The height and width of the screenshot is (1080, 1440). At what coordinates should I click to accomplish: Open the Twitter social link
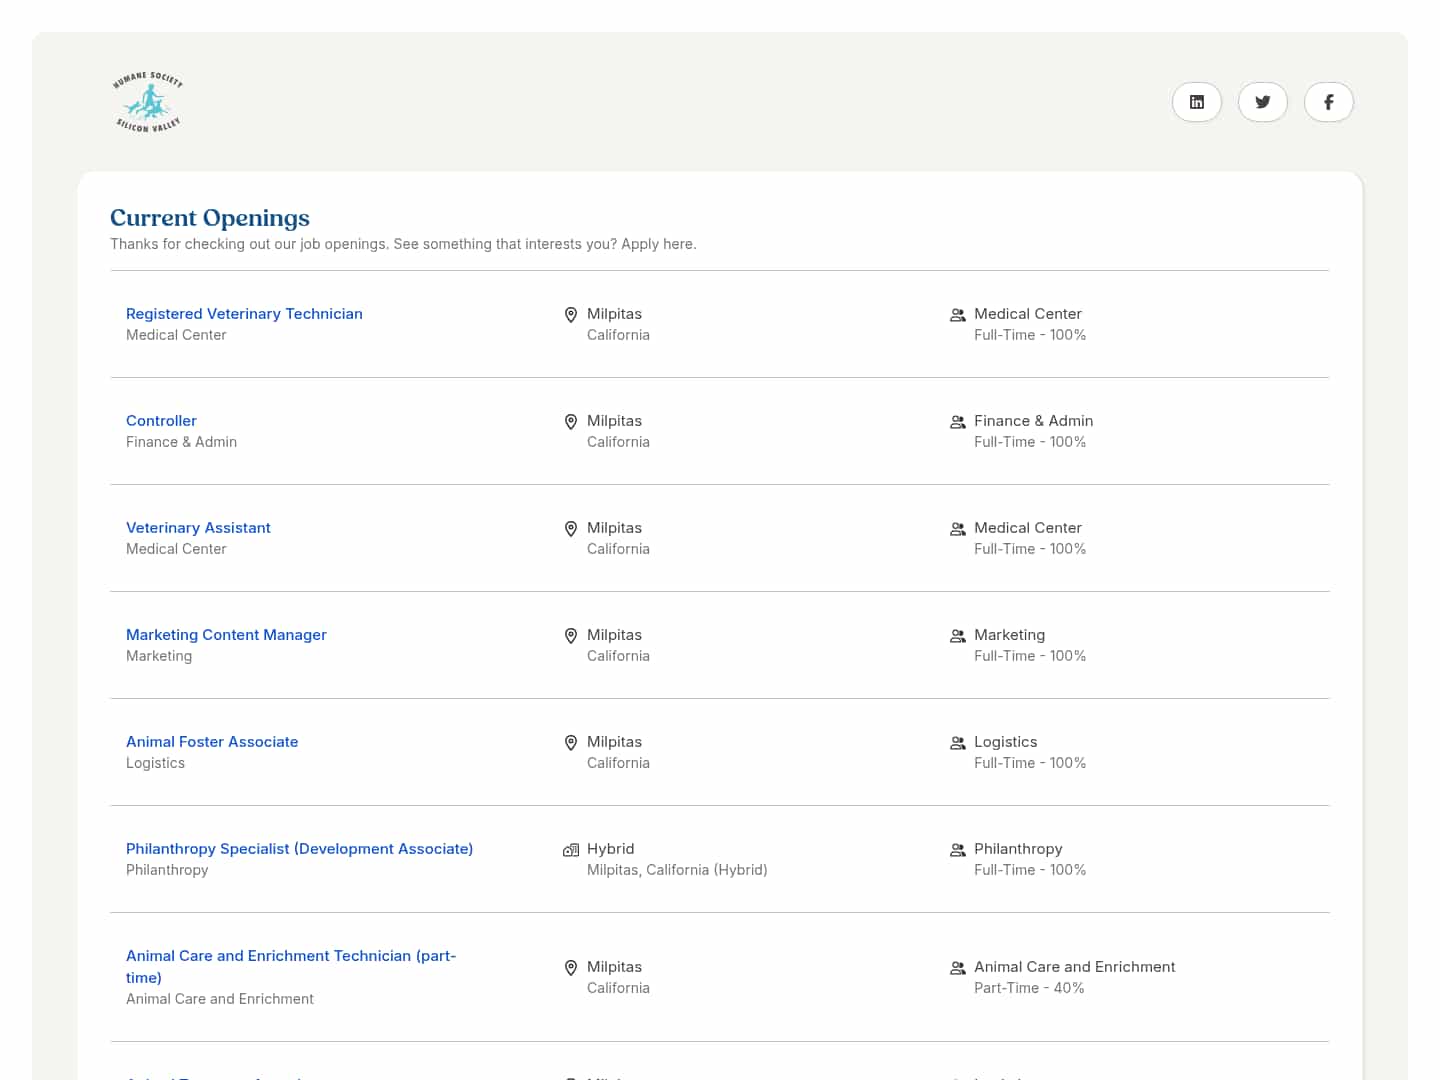1262,102
